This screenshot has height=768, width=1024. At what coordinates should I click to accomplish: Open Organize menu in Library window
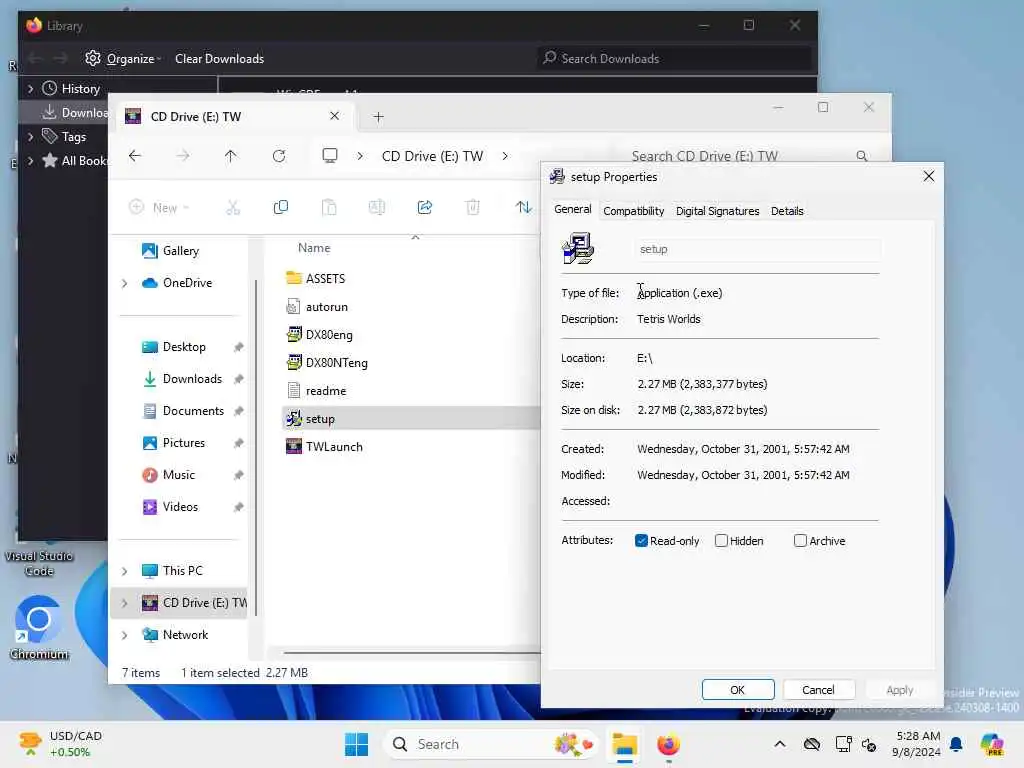click(123, 59)
